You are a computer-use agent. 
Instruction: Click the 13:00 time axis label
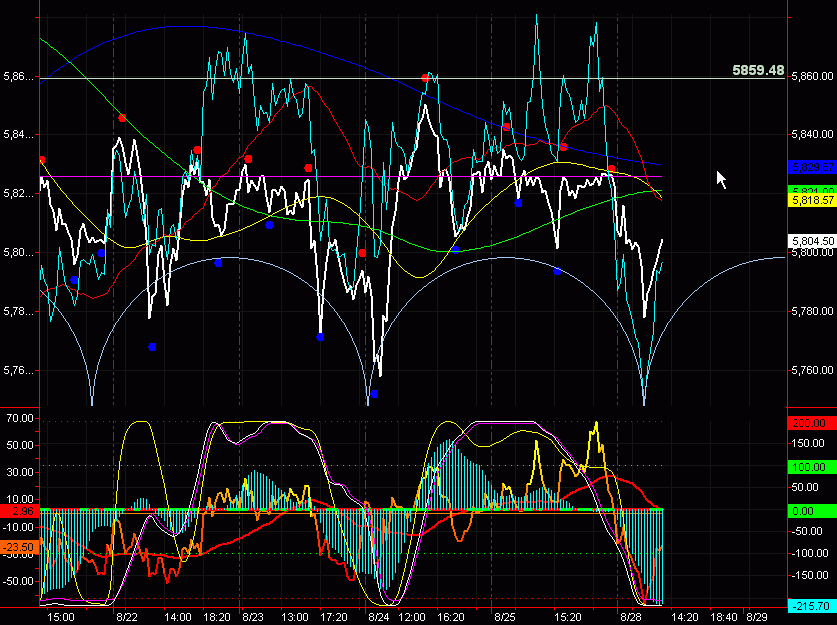coord(295,618)
